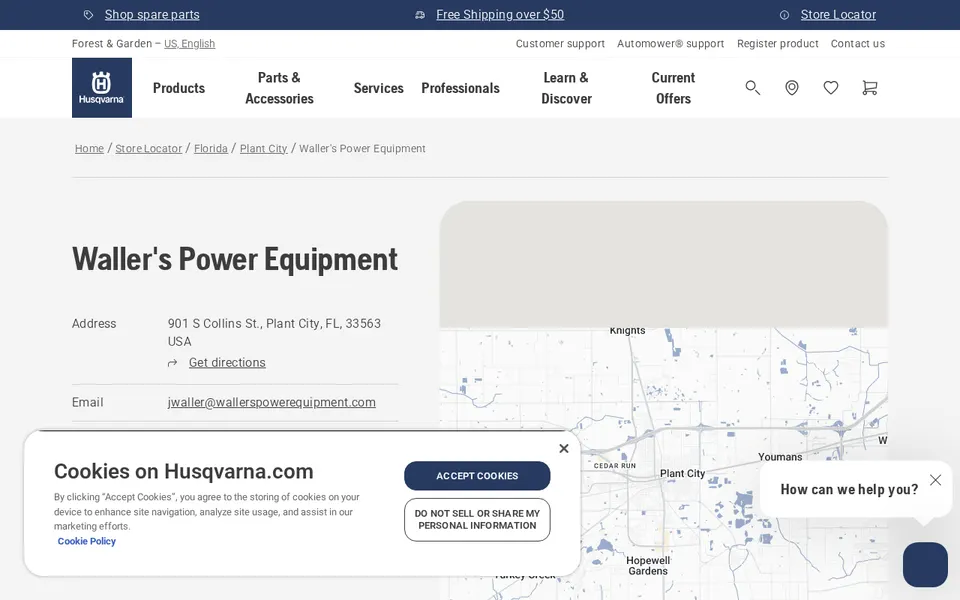Click Register product
Viewport: 960px width, 600px height.
(x=778, y=43)
